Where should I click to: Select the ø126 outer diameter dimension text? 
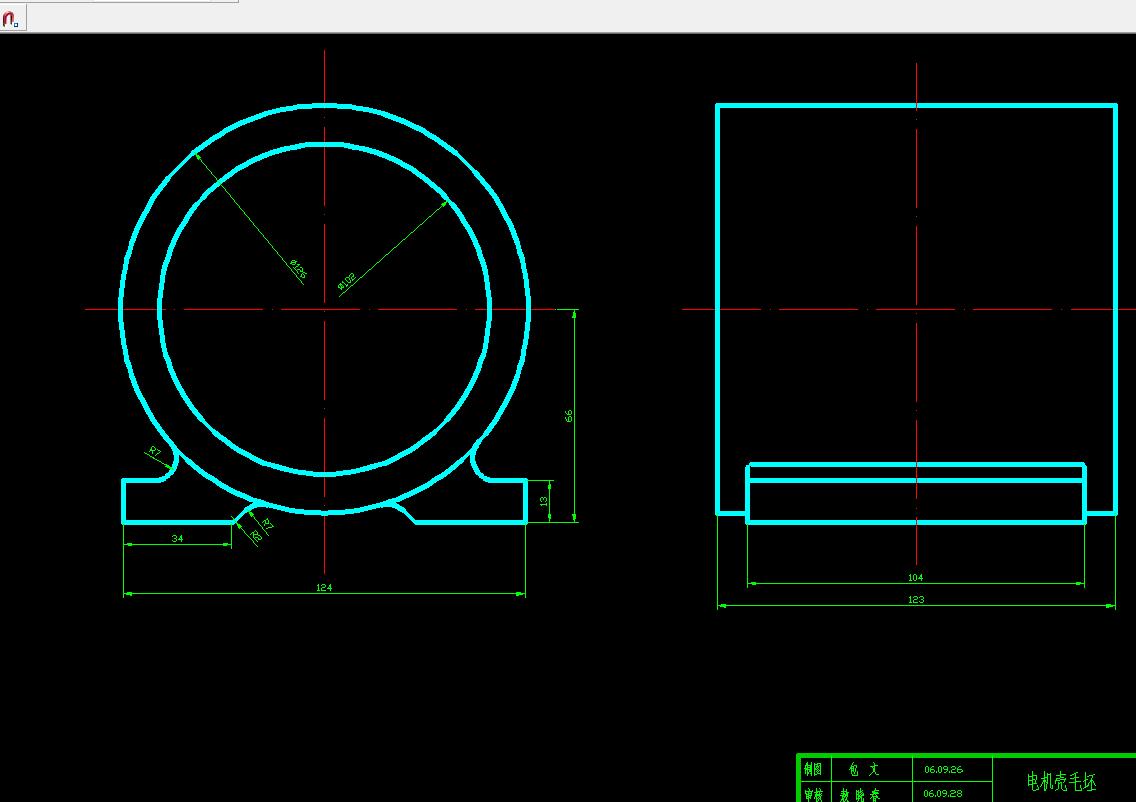[x=298, y=270]
